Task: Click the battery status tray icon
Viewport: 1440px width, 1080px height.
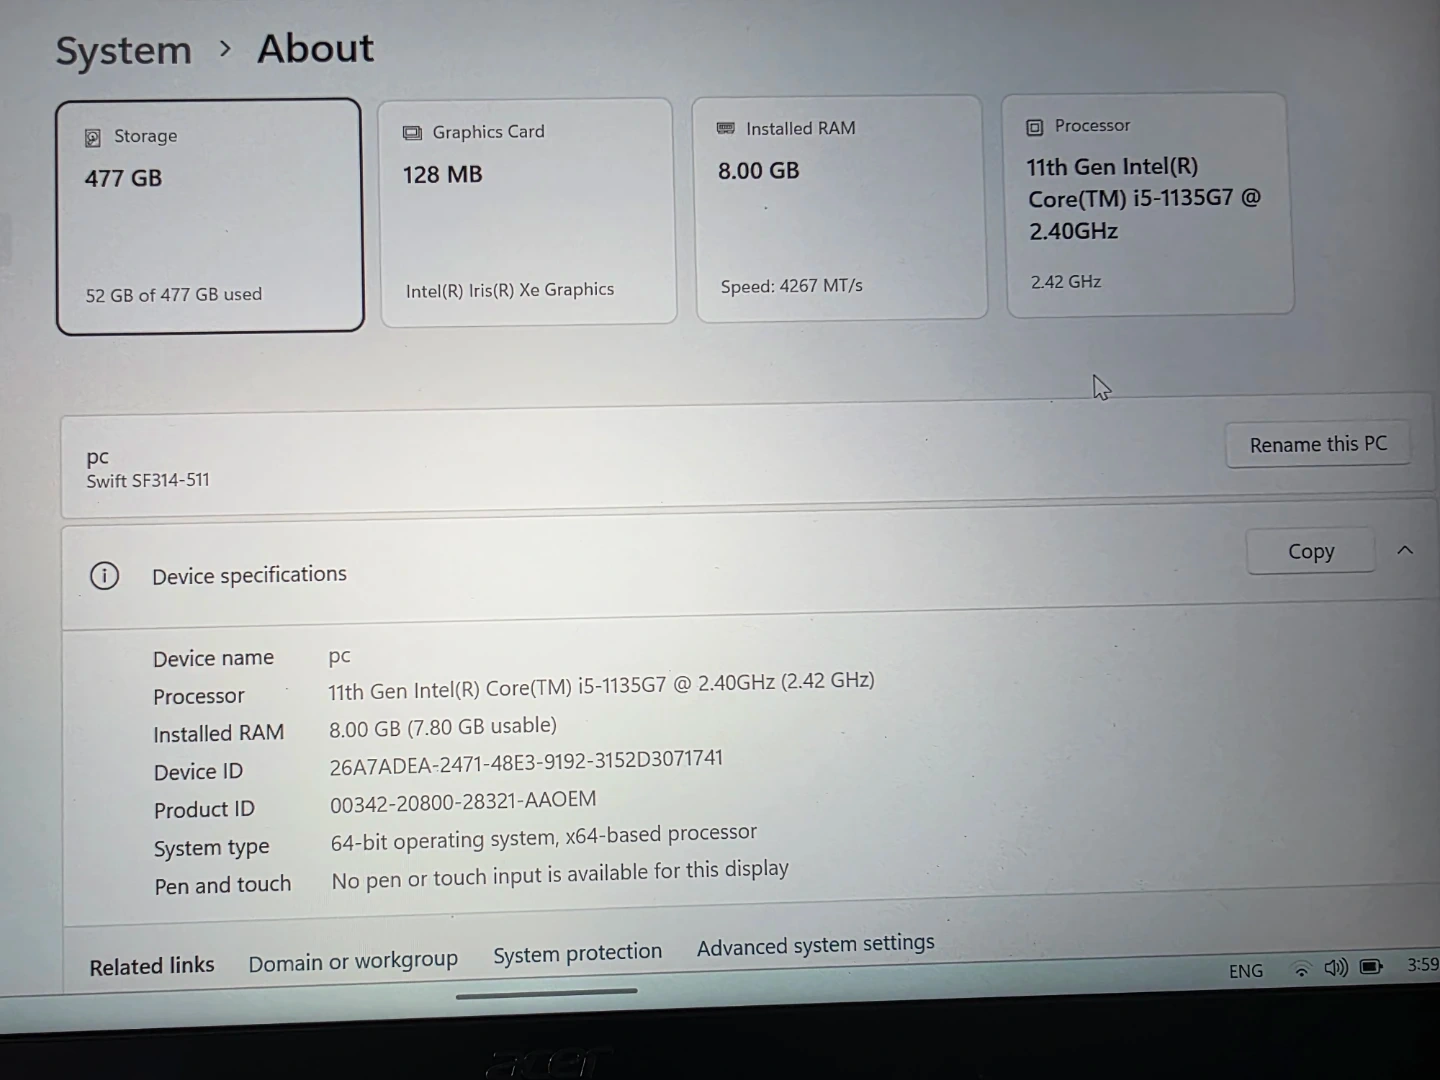Action: coord(1371,966)
